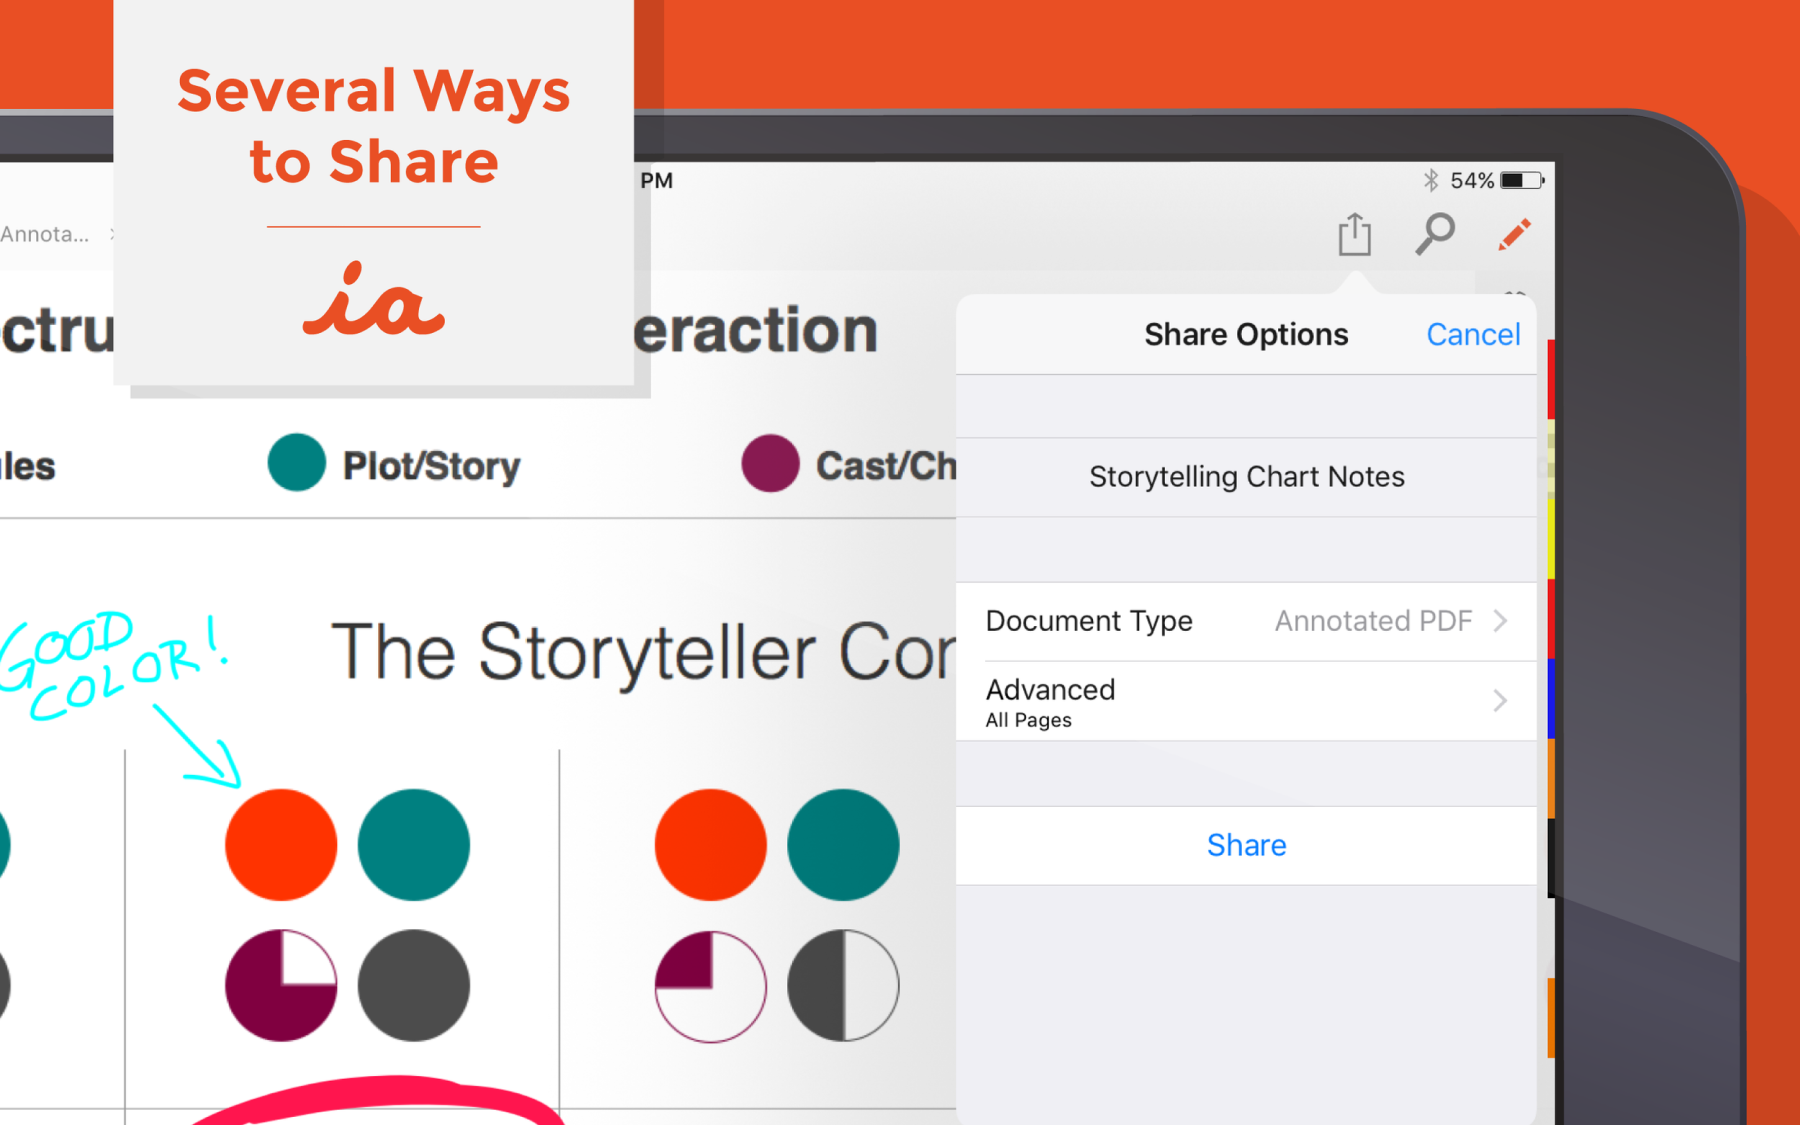Click the Bluetooth status icon

click(x=1430, y=180)
